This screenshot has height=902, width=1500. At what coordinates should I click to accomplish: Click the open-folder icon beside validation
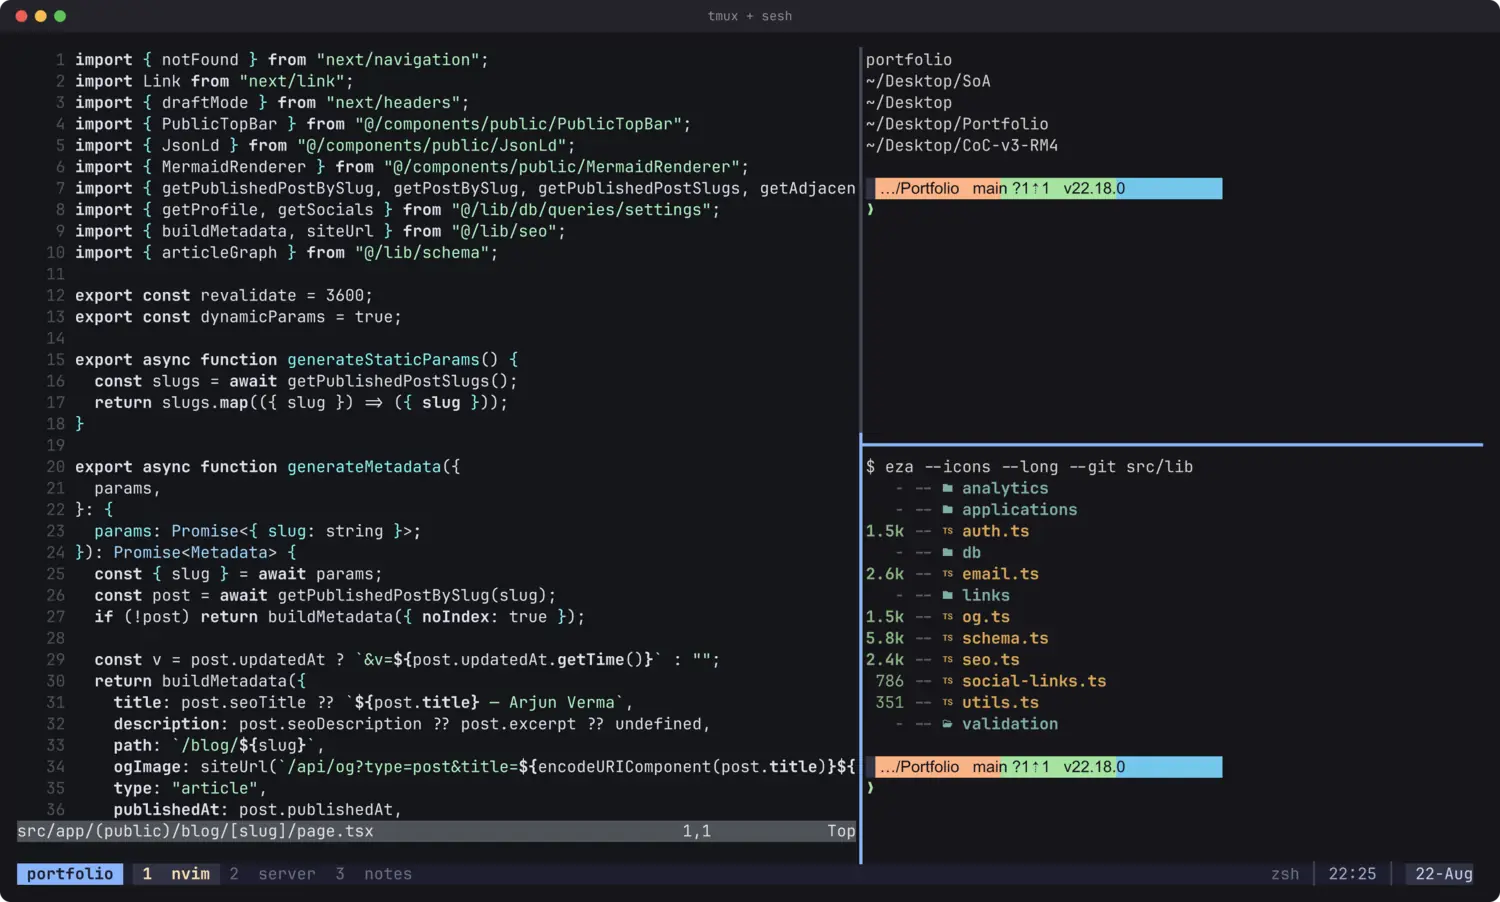coord(947,724)
